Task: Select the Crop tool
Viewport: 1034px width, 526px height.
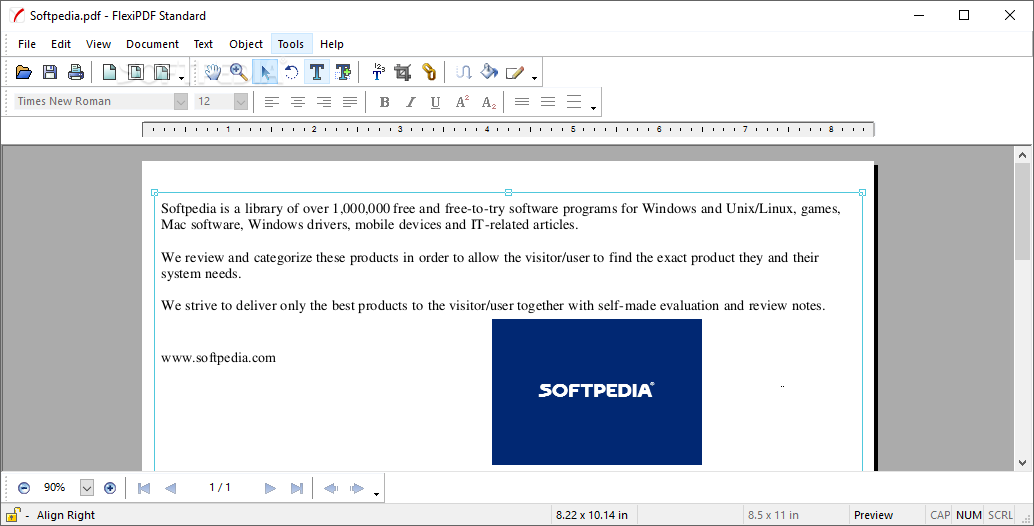Action: (x=403, y=72)
